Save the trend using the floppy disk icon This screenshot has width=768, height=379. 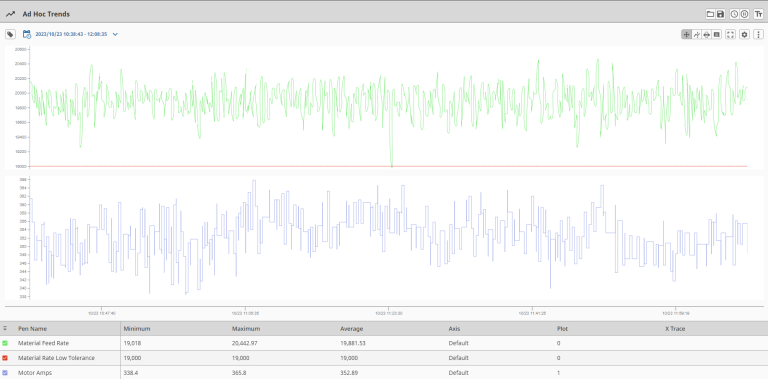click(x=720, y=14)
